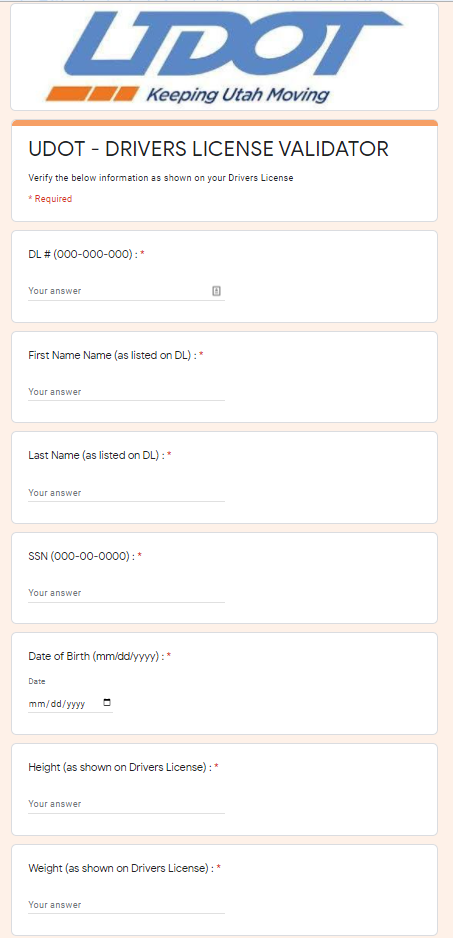Click the form title UDOT - DRIVERS LICENSE VALIDATOR

208,149
